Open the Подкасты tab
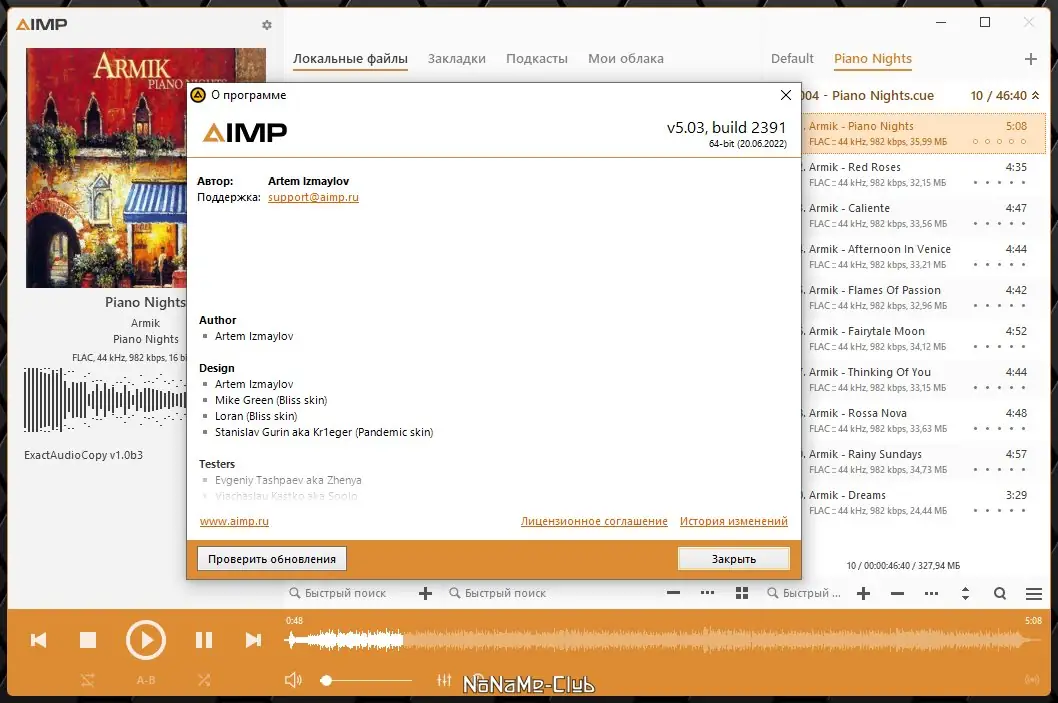 pos(537,59)
